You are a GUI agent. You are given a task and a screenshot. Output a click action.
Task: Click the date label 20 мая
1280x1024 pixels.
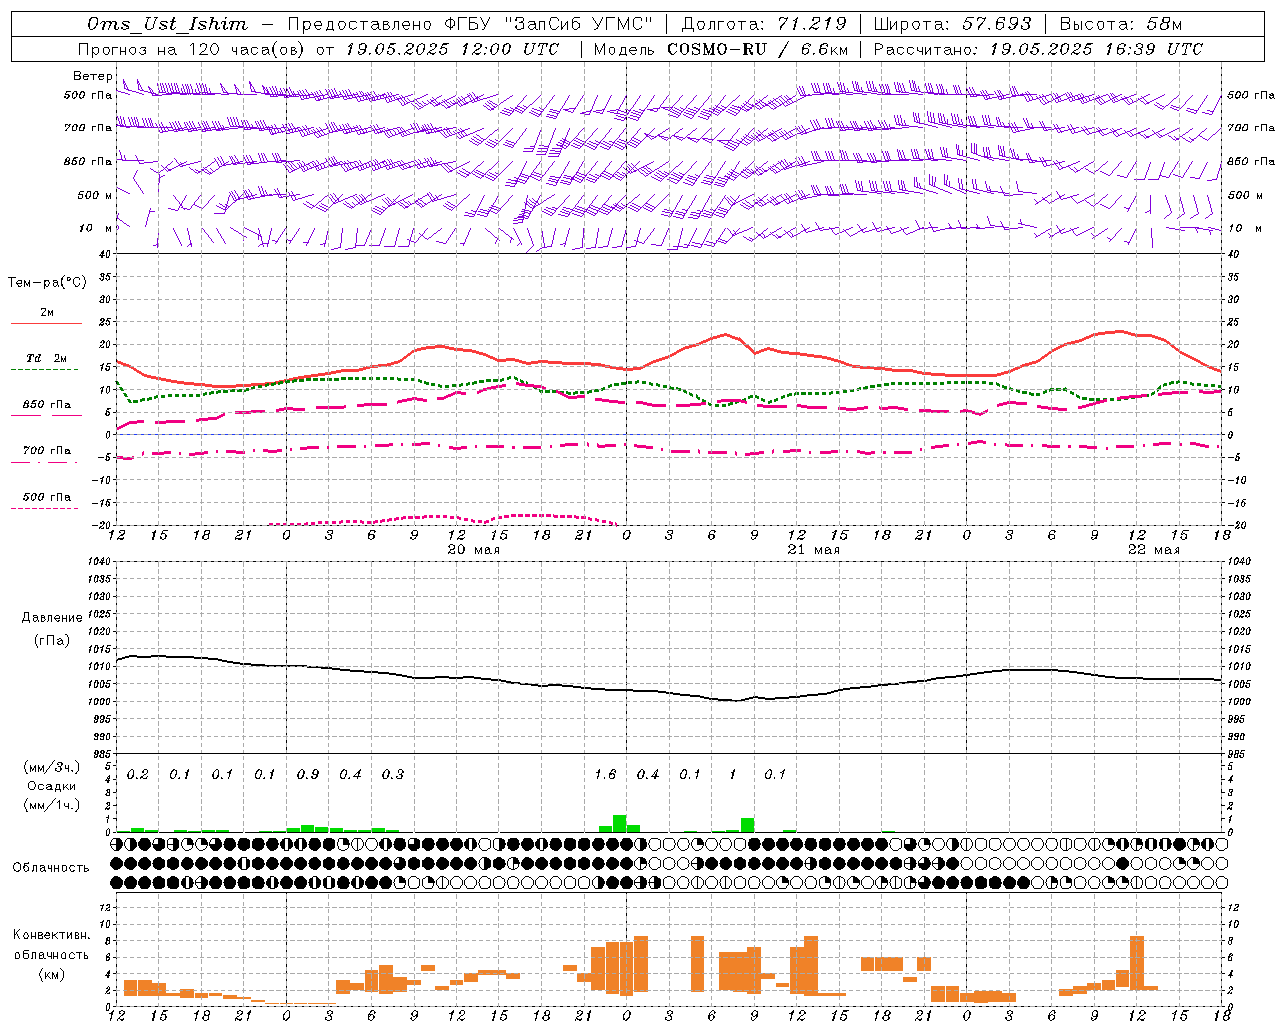(x=473, y=550)
